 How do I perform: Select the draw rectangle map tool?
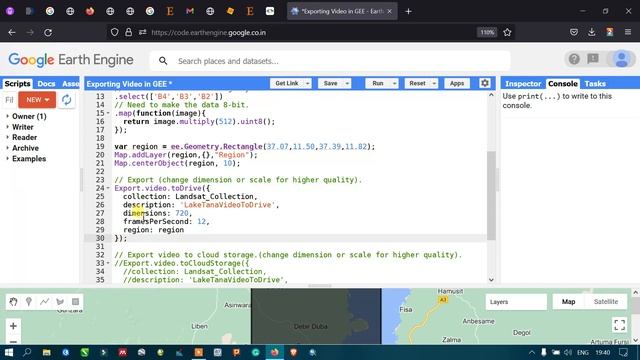click(76, 302)
